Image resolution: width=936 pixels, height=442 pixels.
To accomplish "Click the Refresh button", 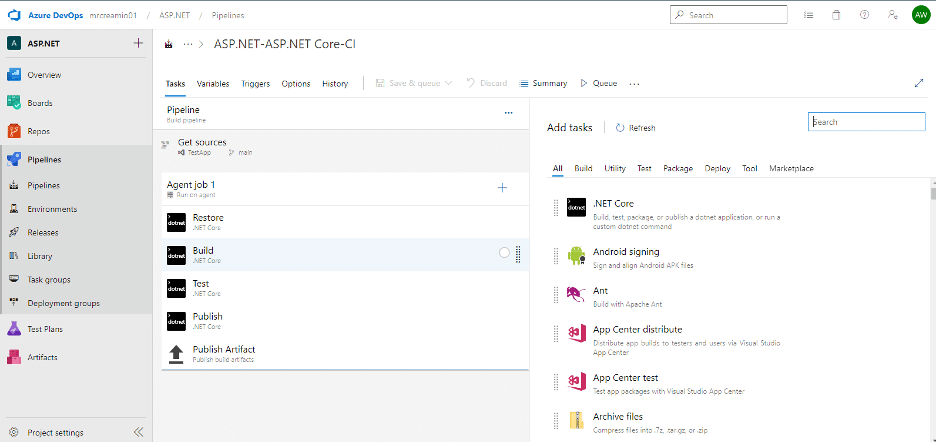I will click(x=635, y=128).
